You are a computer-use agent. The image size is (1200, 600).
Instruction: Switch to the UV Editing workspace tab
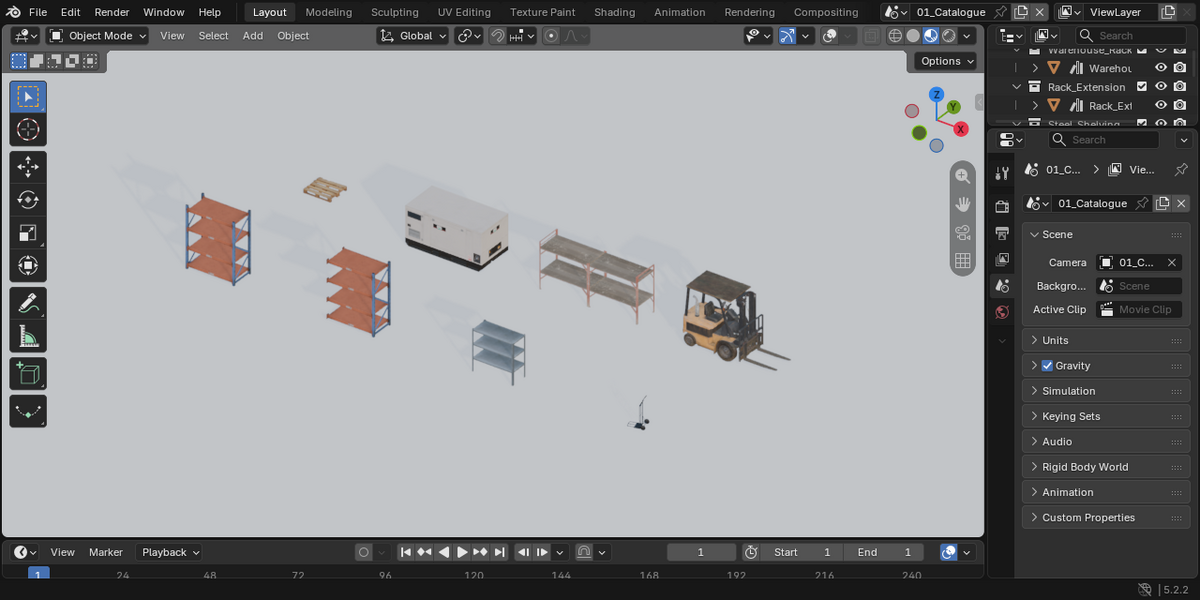coord(464,12)
